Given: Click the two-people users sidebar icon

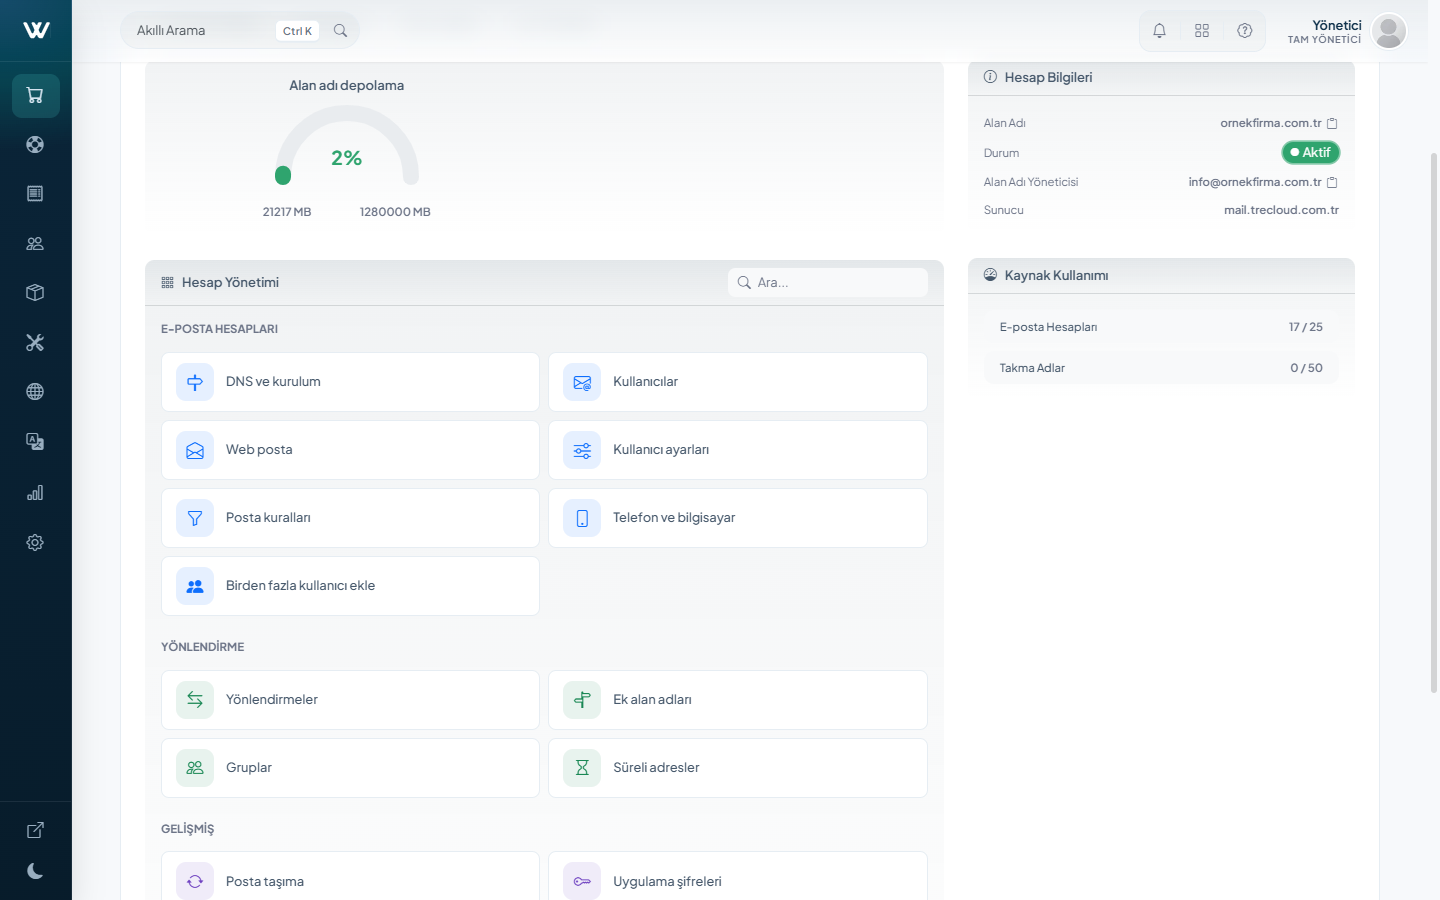Looking at the screenshot, I should pyautogui.click(x=35, y=243).
